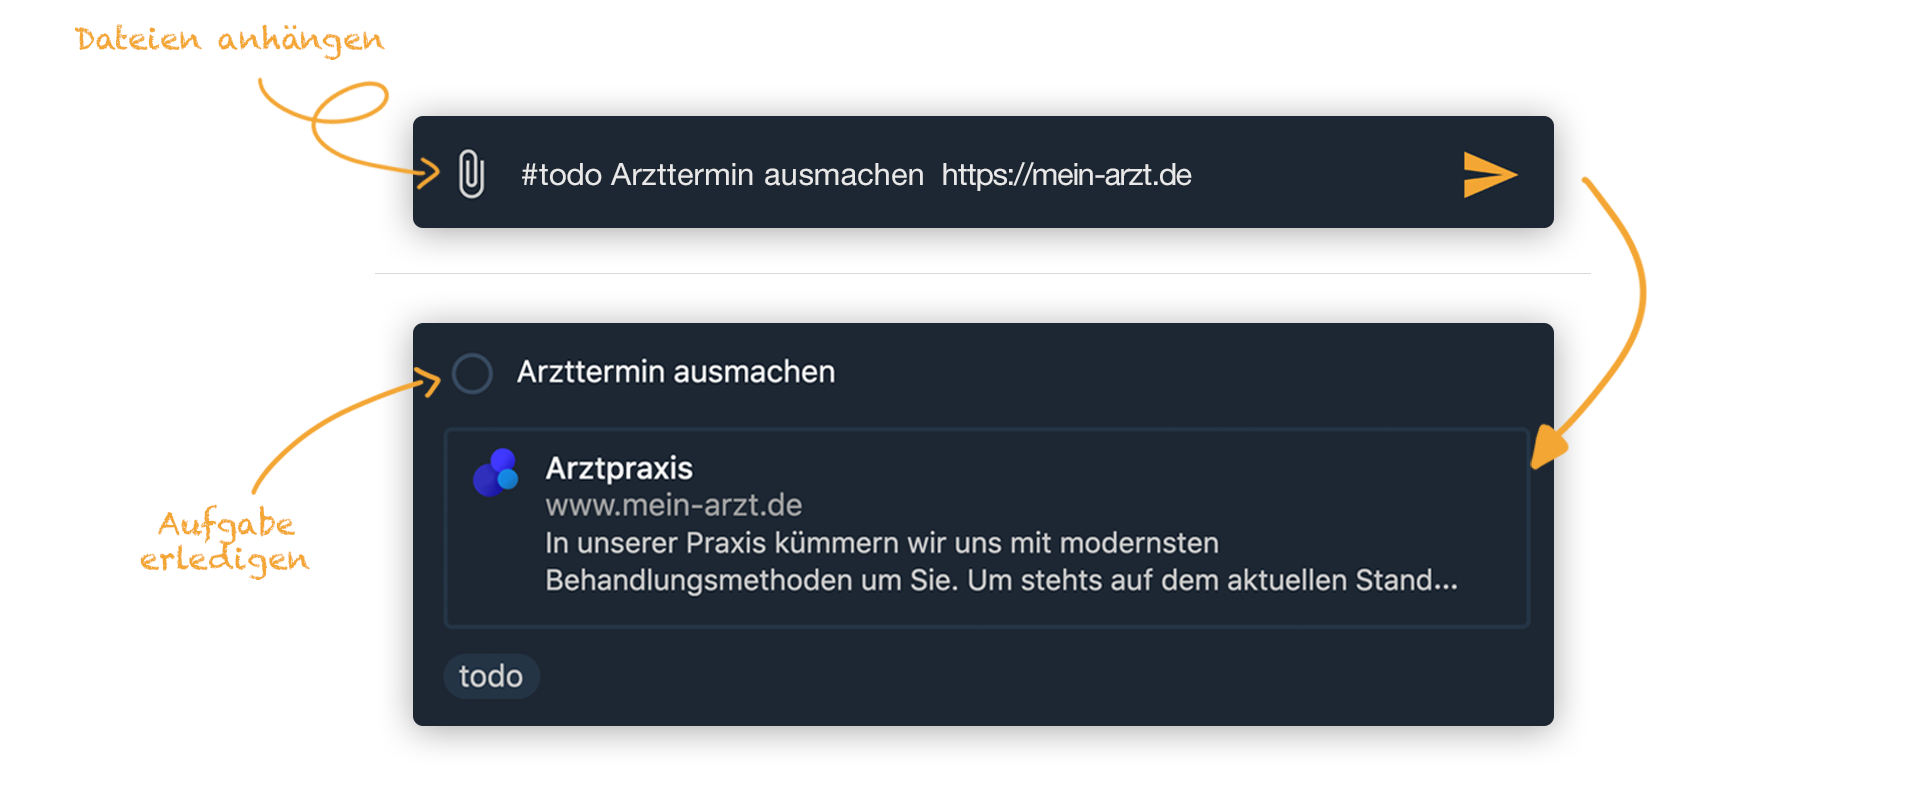Click the horizontal divider line between the panels
1920x799 pixels.
pos(982,273)
